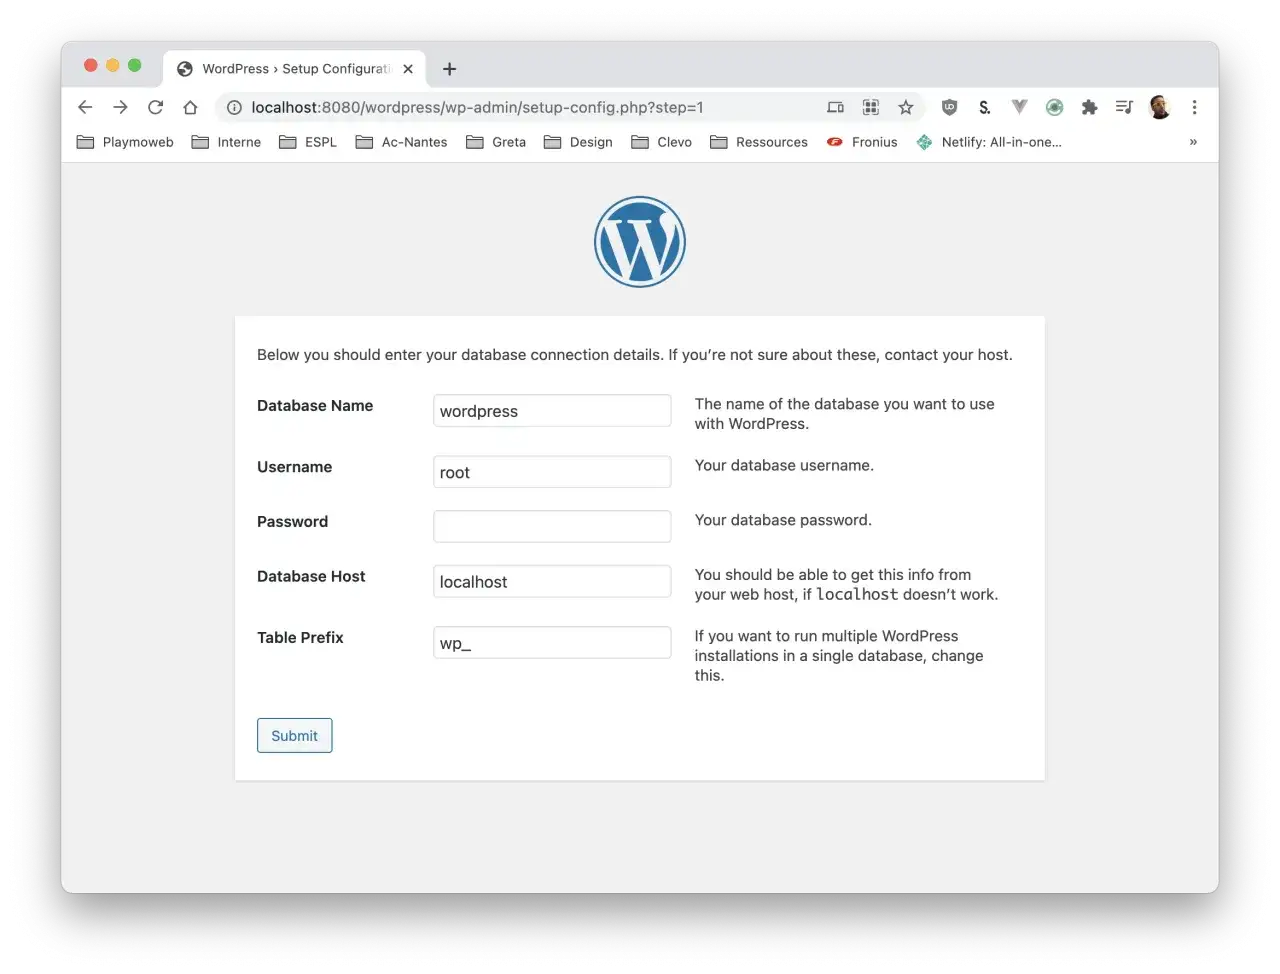Select the WordPress Setup Configuration tab
Viewport: 1280px width, 974px height.
pos(295,68)
